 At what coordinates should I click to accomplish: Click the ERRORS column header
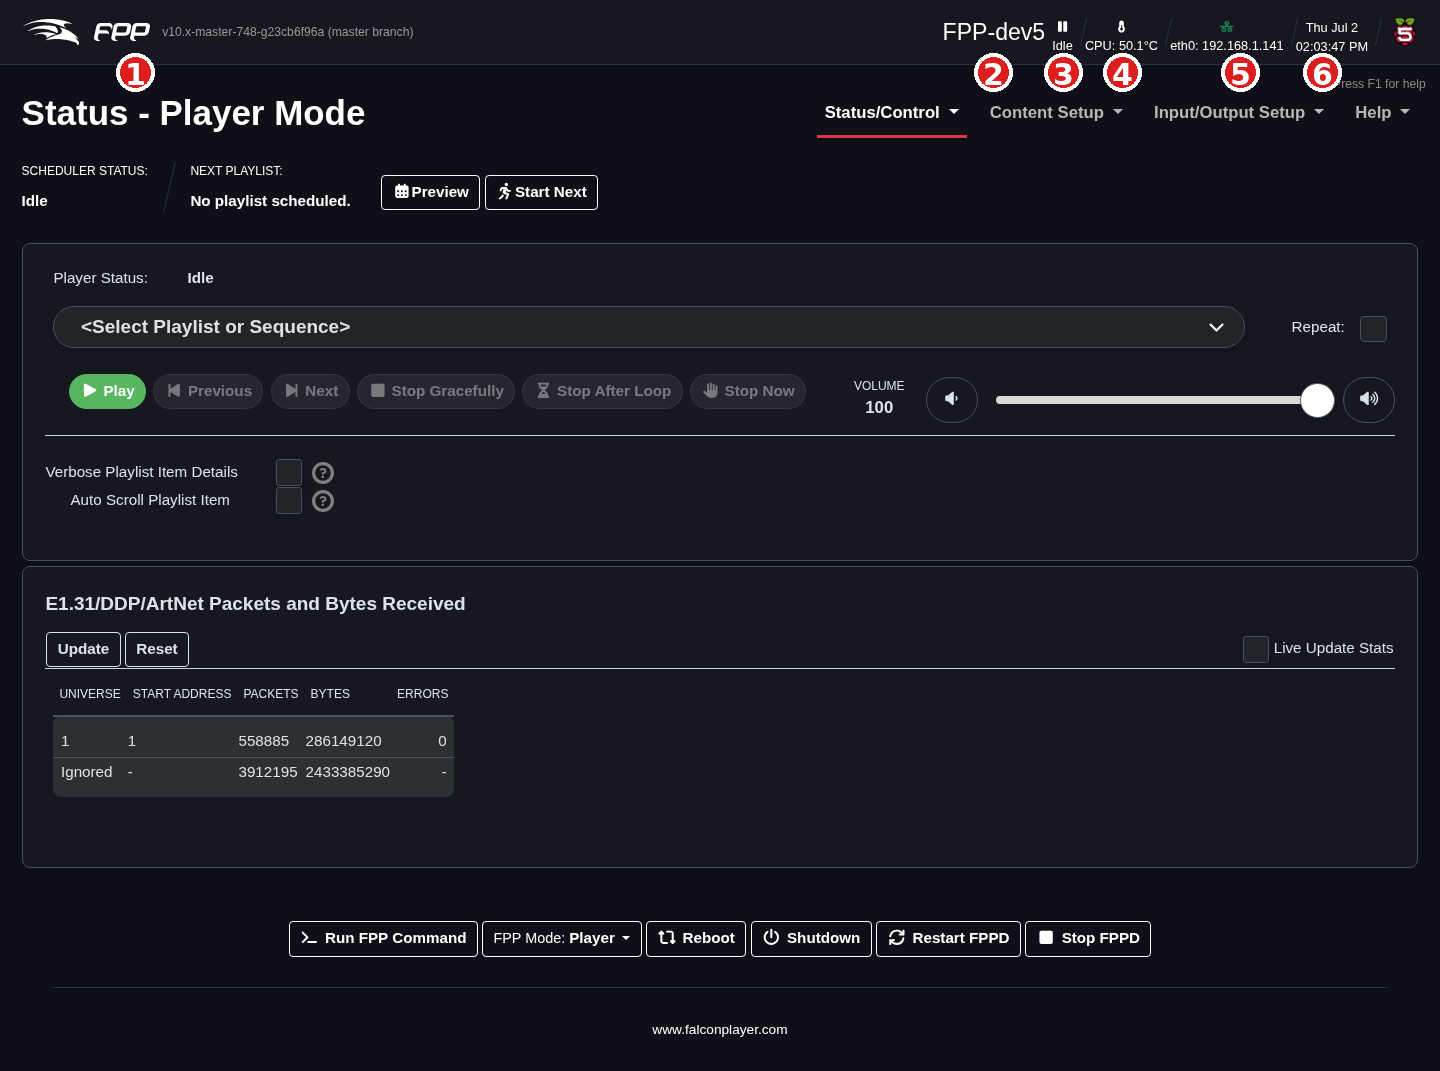point(422,694)
